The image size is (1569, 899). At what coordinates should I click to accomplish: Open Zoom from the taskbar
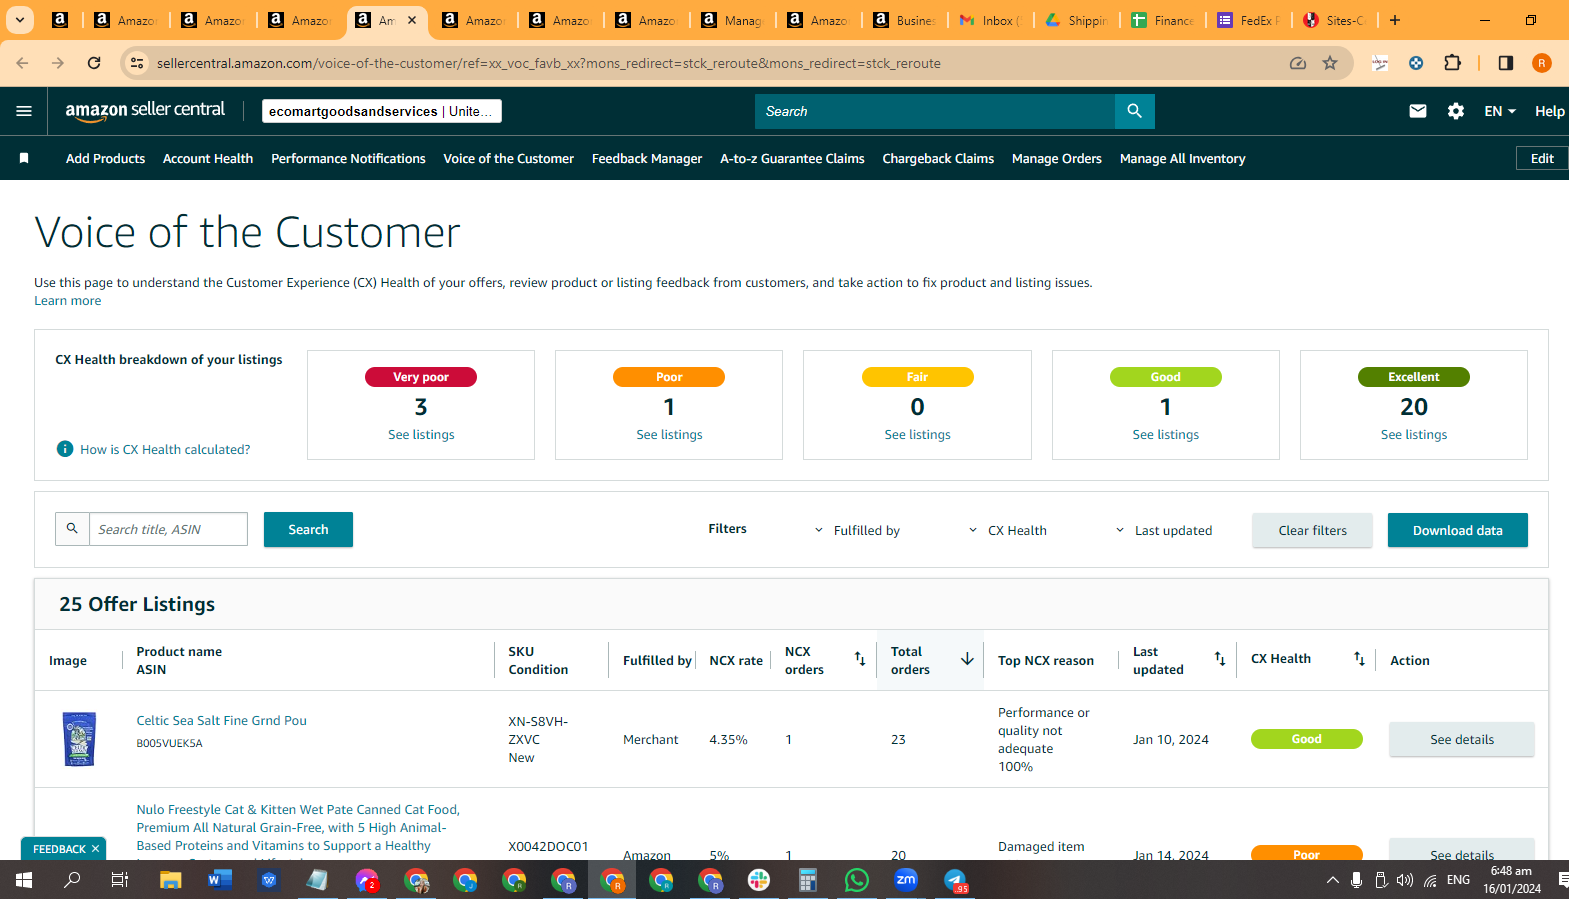[906, 880]
